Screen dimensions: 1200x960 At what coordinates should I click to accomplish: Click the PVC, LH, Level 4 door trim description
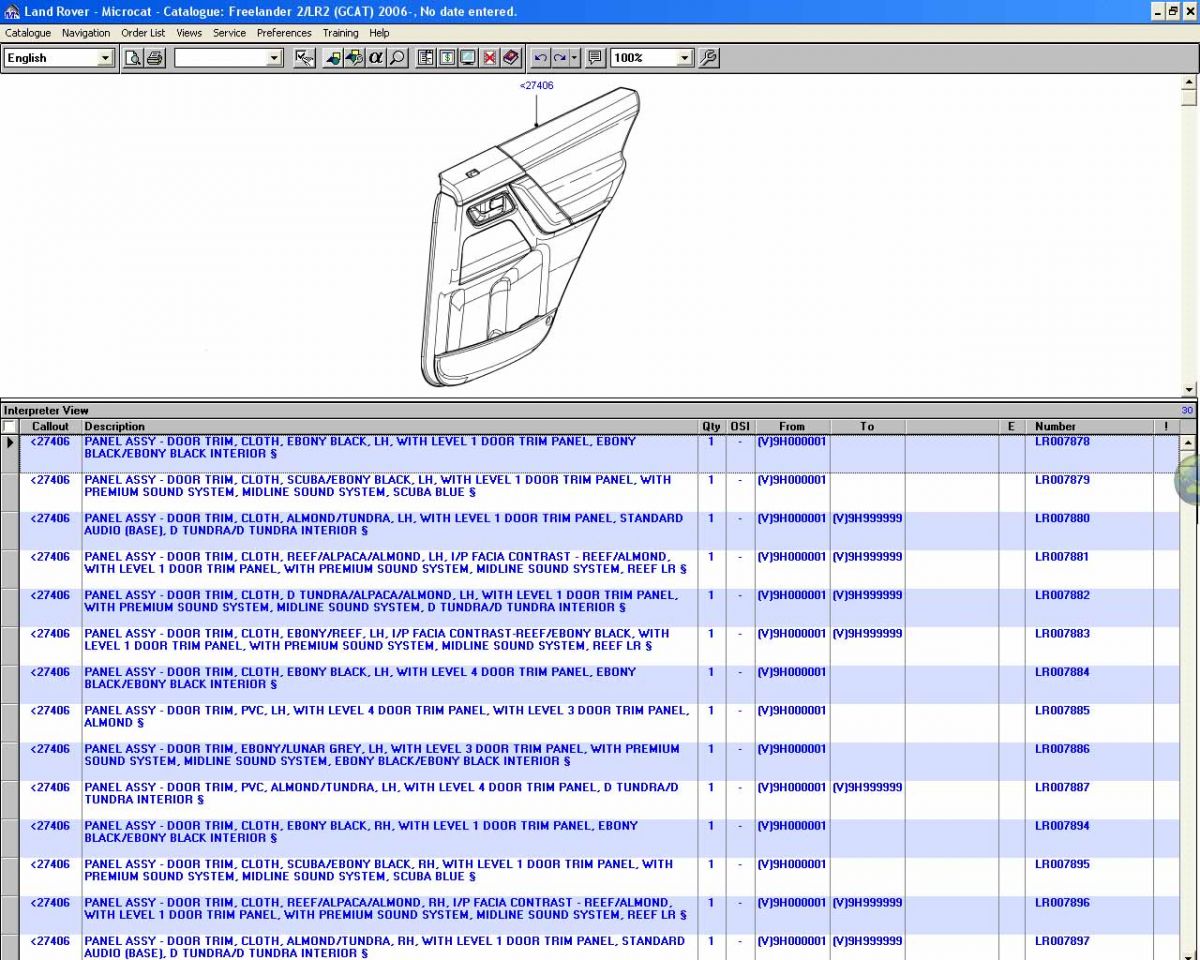click(387, 716)
